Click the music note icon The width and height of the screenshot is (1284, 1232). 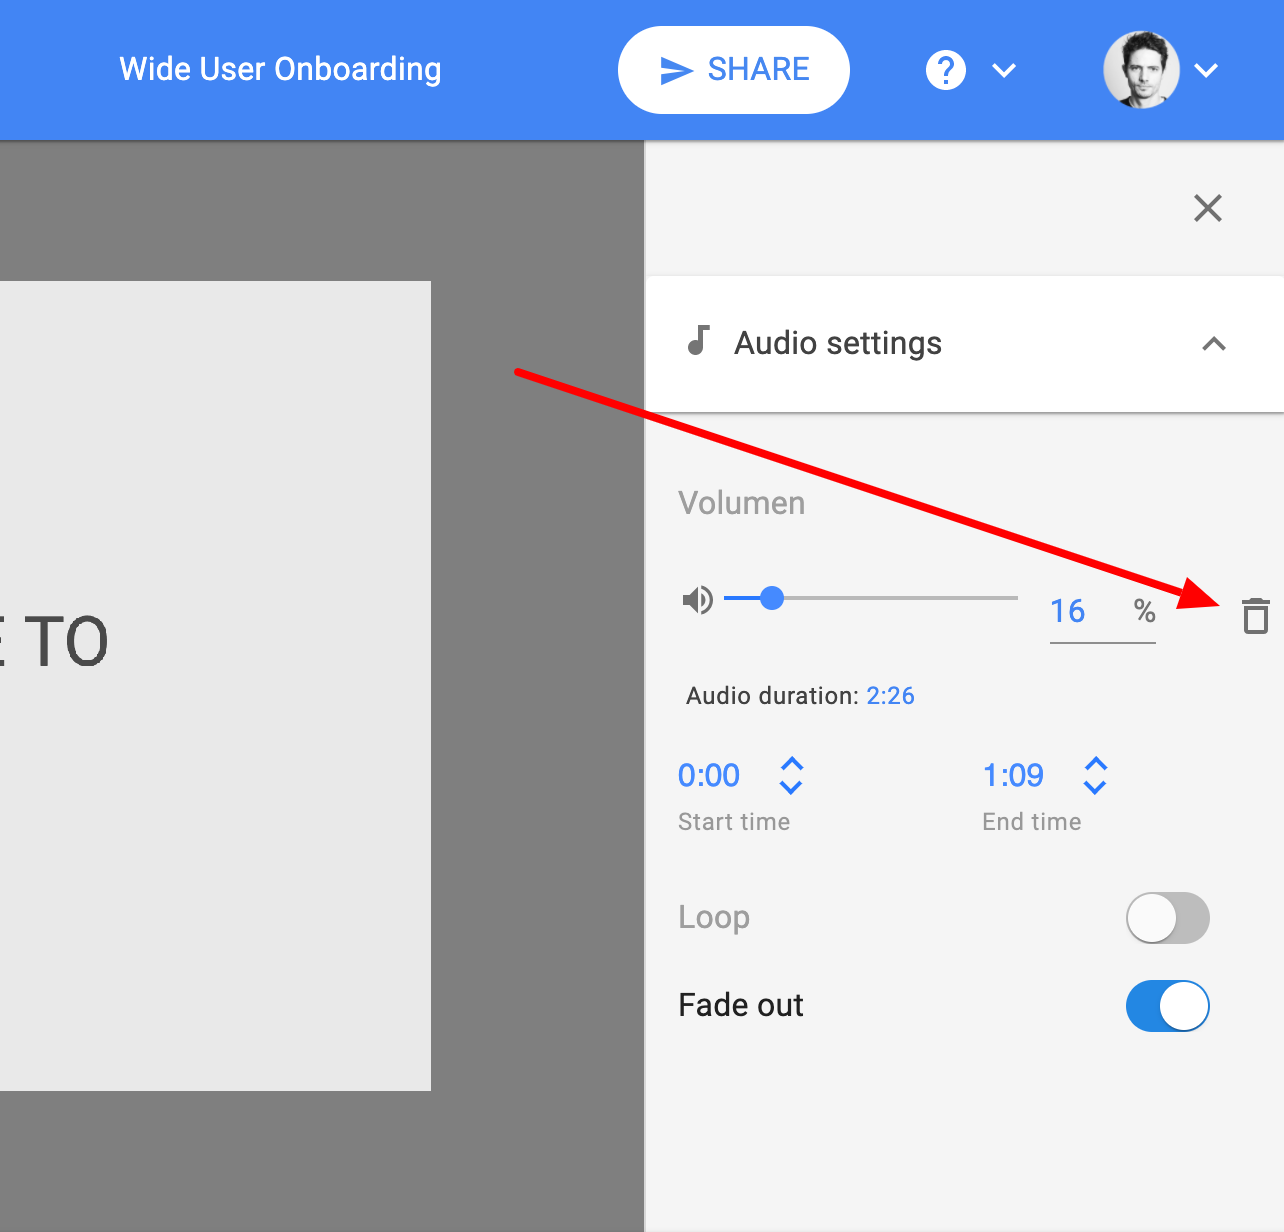(699, 341)
